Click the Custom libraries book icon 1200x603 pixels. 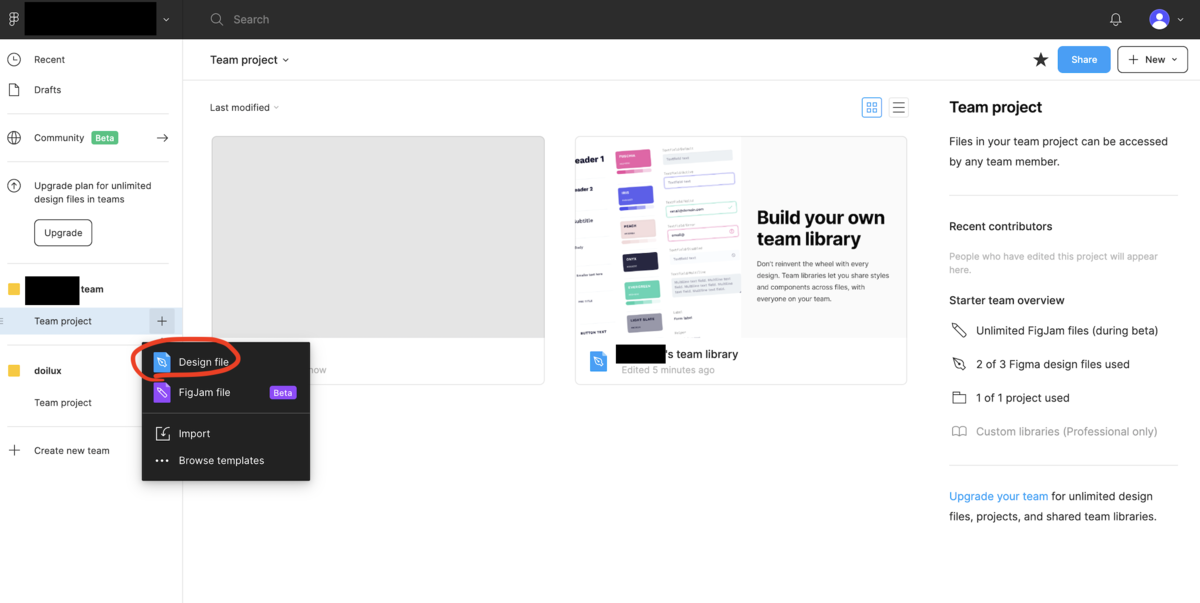(959, 432)
